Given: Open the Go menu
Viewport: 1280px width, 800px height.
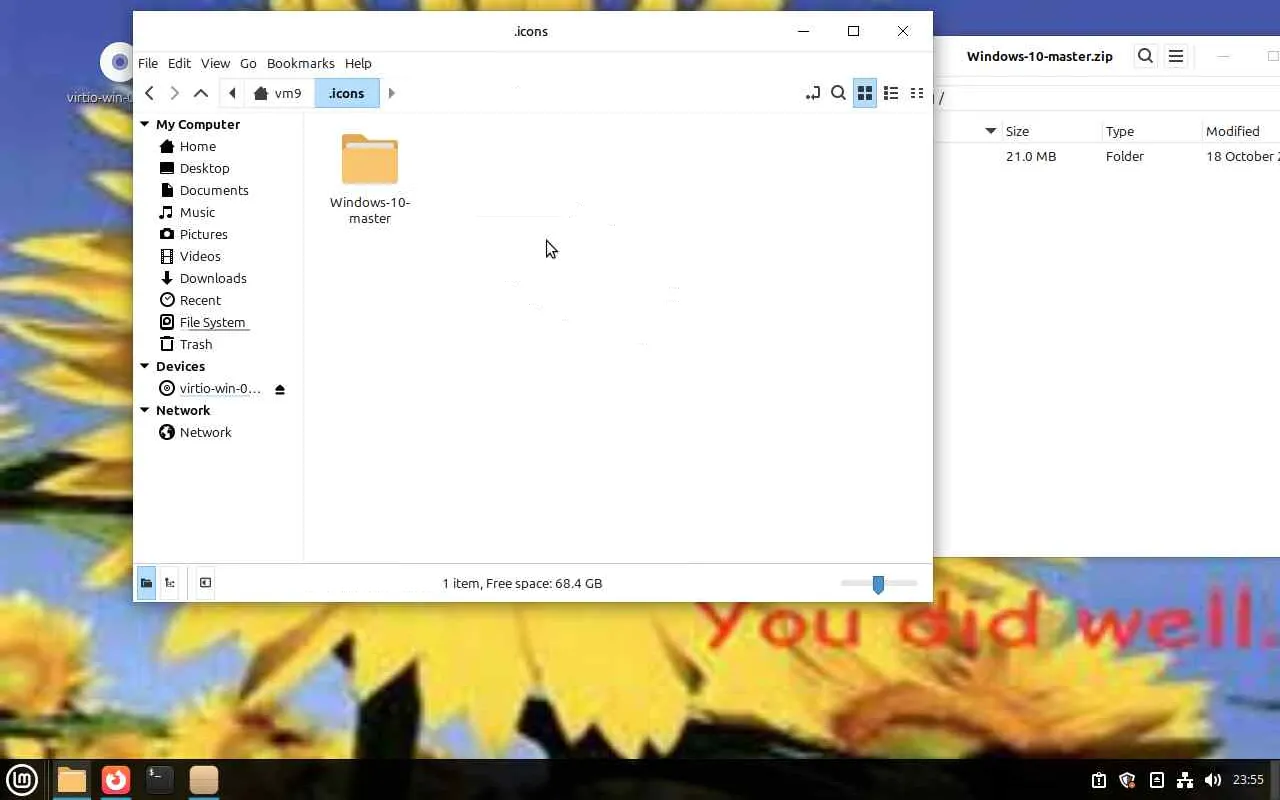Looking at the screenshot, I should 248,63.
